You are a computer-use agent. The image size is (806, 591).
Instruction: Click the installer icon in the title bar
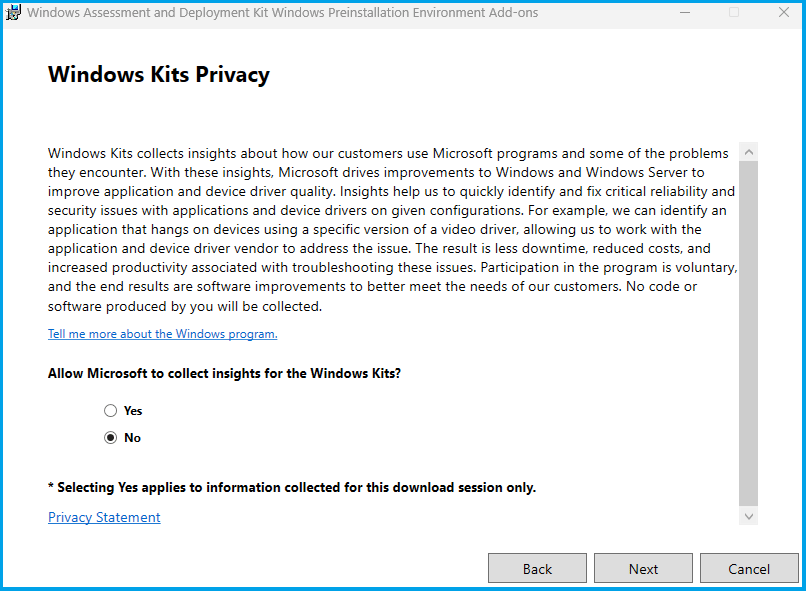13,13
